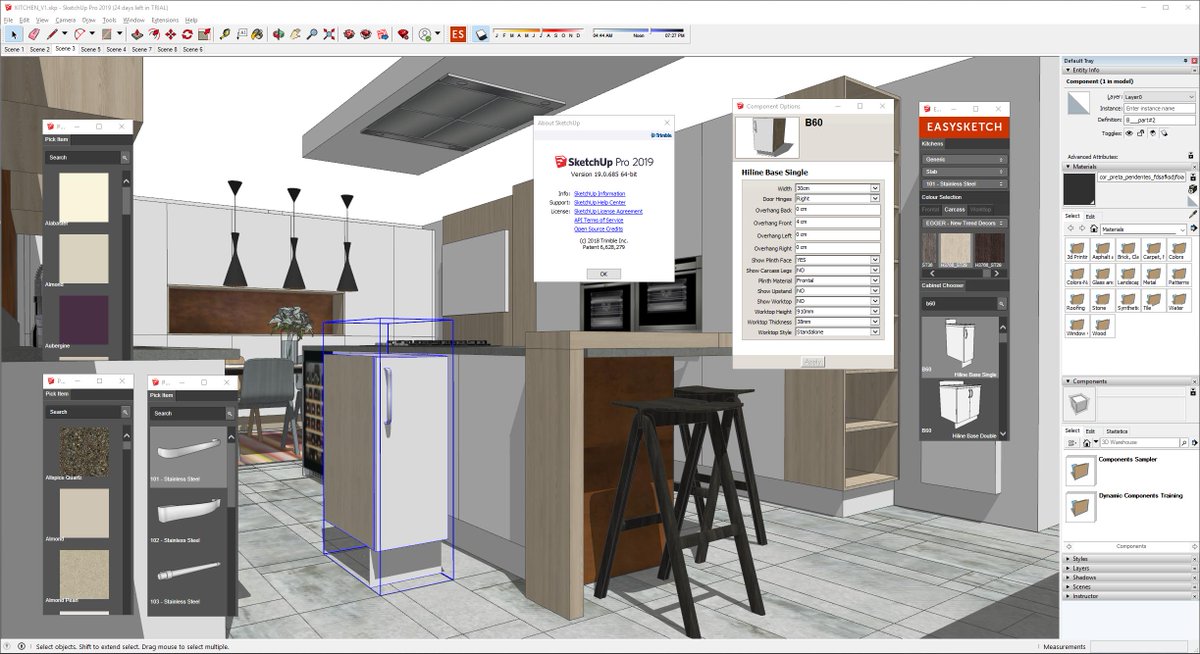Click the shadow display toolbar icon
Screen dimensions: 1200x654
(480, 34)
